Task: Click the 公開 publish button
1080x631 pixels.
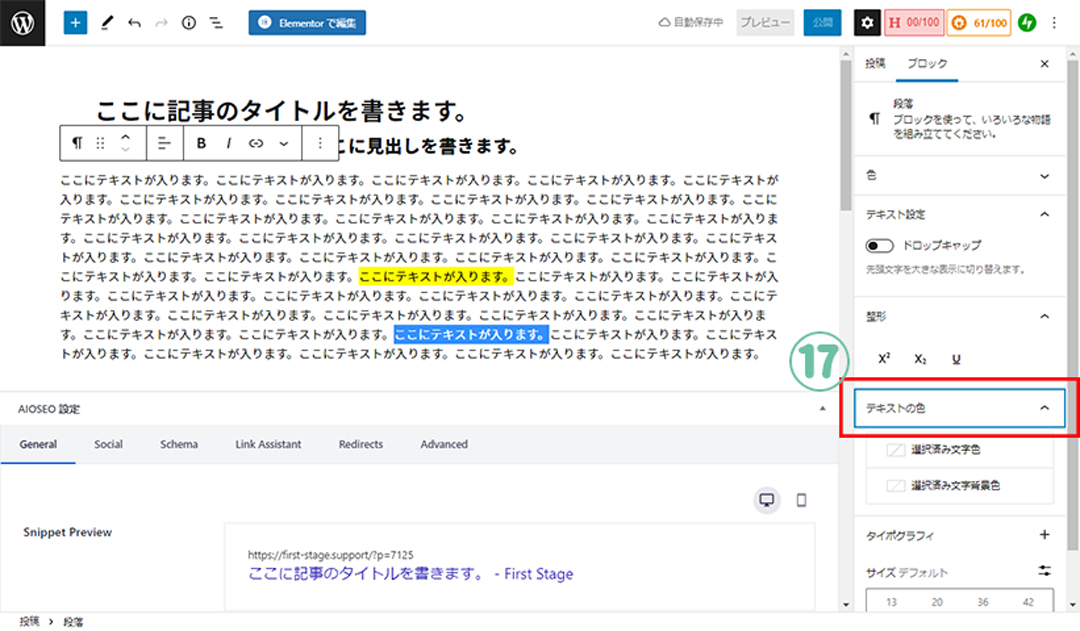Action: (822, 22)
